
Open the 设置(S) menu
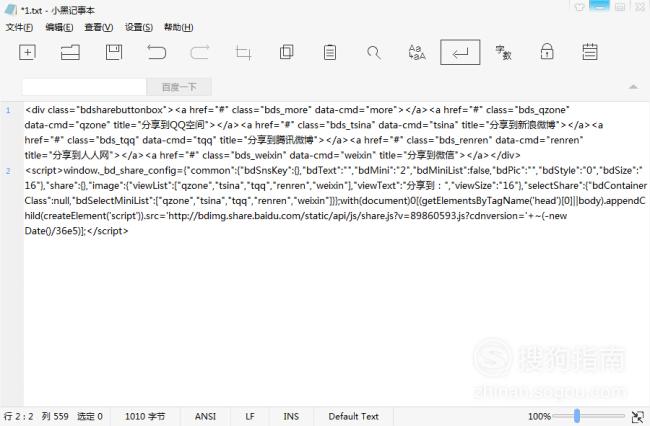coord(139,27)
